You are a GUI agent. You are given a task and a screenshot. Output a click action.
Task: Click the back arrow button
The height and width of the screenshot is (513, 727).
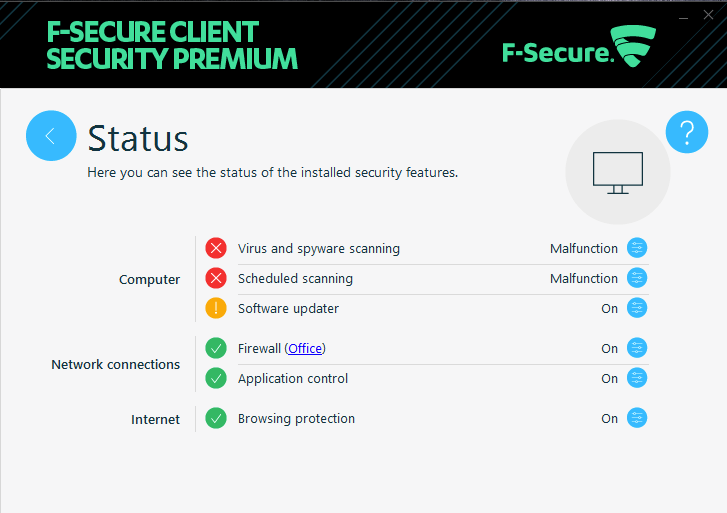click(51, 135)
